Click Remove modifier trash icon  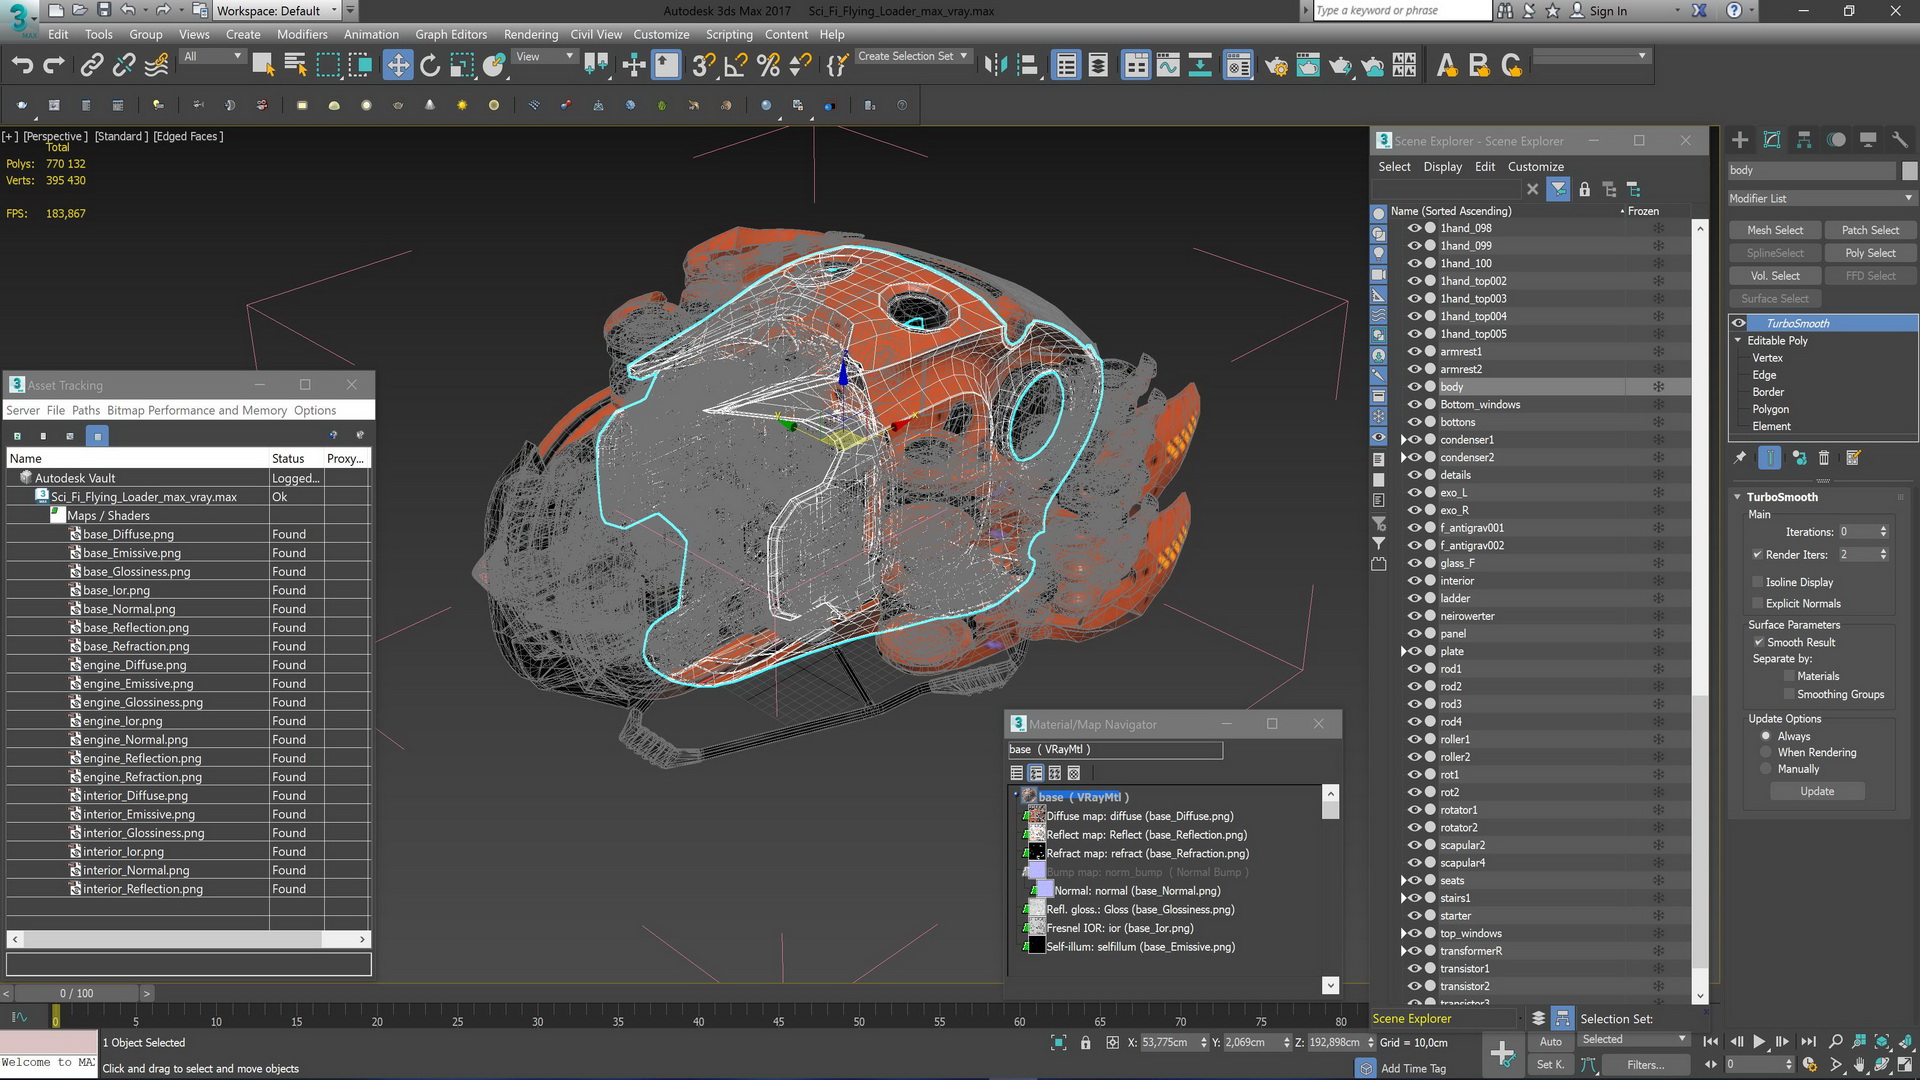click(1824, 458)
